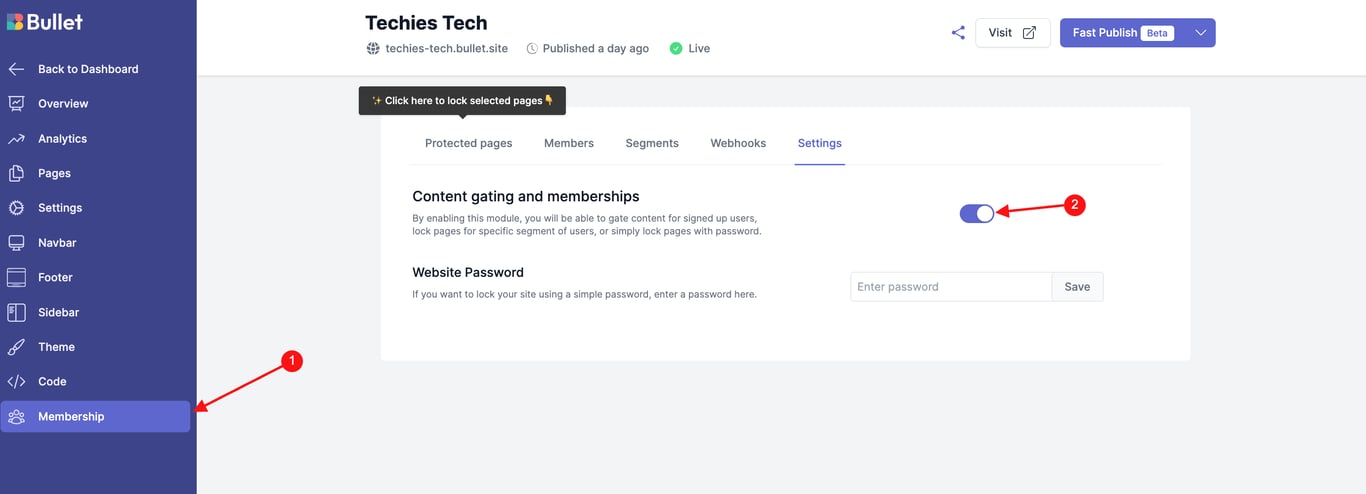The width and height of the screenshot is (1366, 494).
Task: Click the Back to Dashboard arrow icon
Action: coord(16,69)
